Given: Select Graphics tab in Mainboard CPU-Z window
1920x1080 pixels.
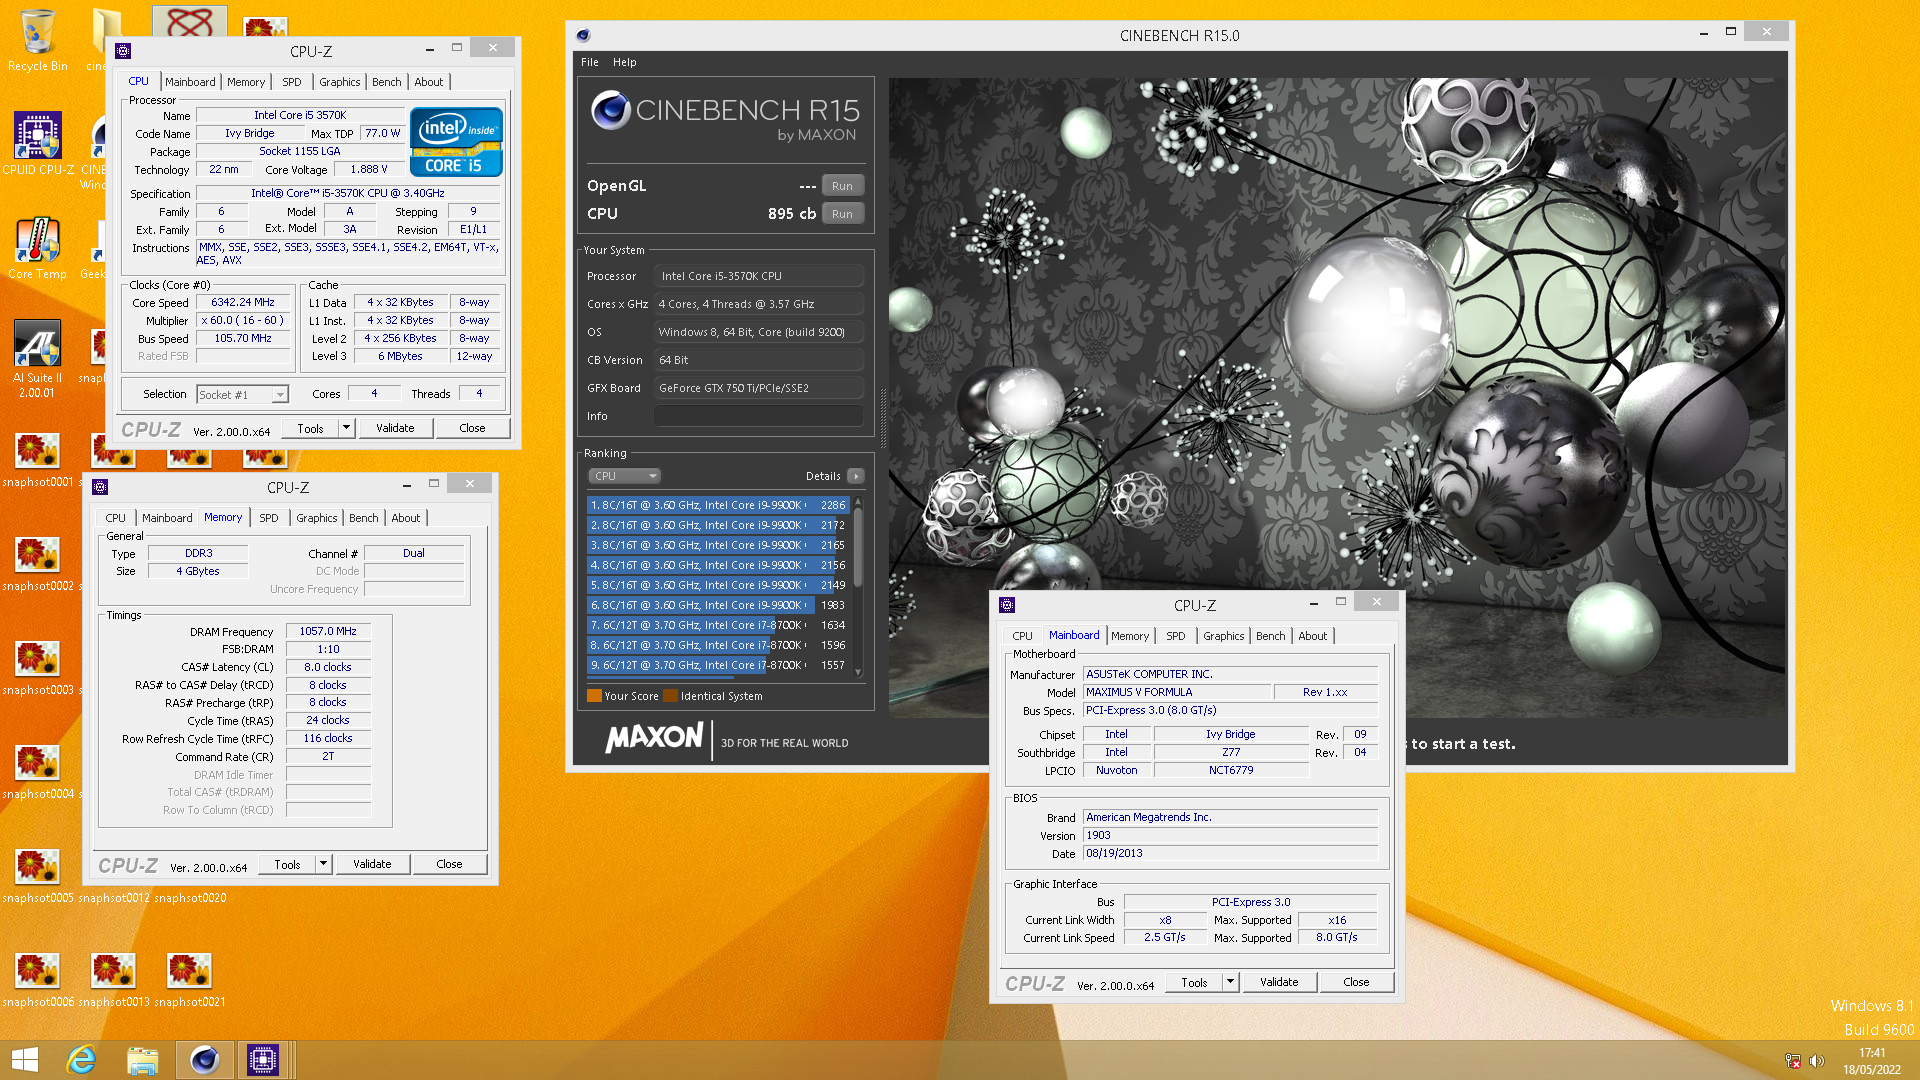Looking at the screenshot, I should (x=1224, y=636).
